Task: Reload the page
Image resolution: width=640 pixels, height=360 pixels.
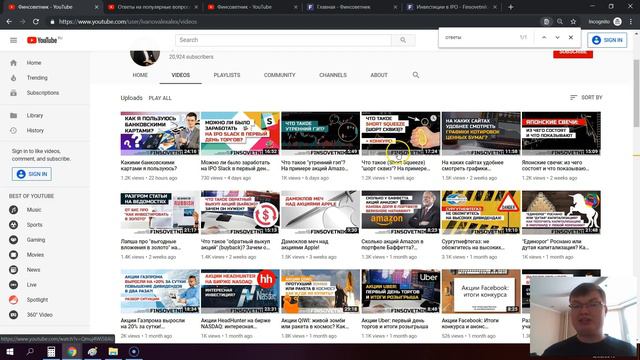Action: tap(36, 22)
